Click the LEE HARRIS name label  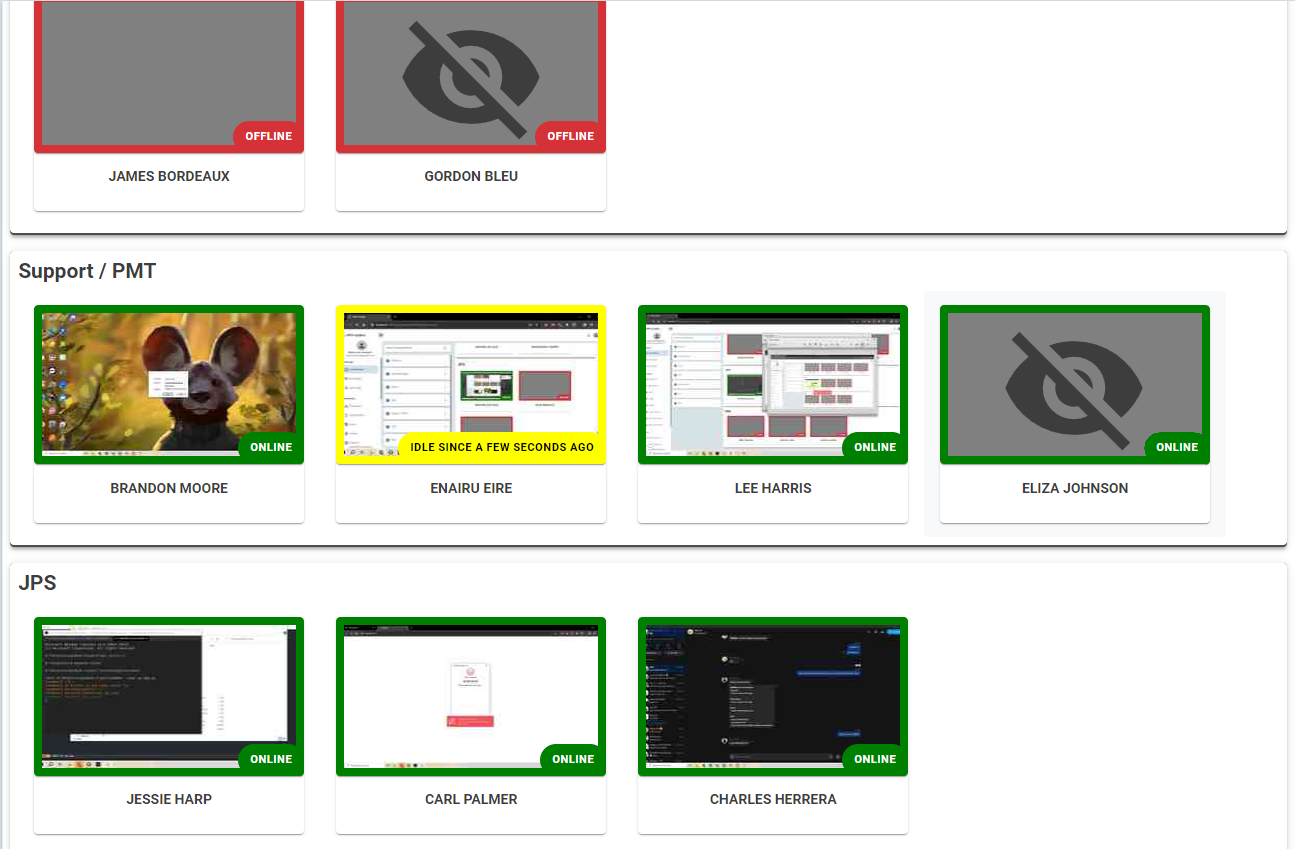(772, 489)
